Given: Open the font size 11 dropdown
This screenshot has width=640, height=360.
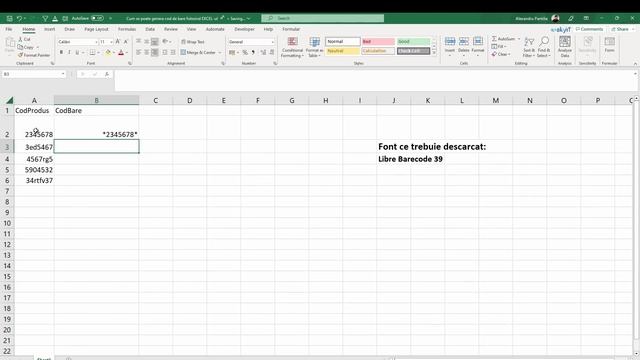Looking at the screenshot, I should click(111, 42).
